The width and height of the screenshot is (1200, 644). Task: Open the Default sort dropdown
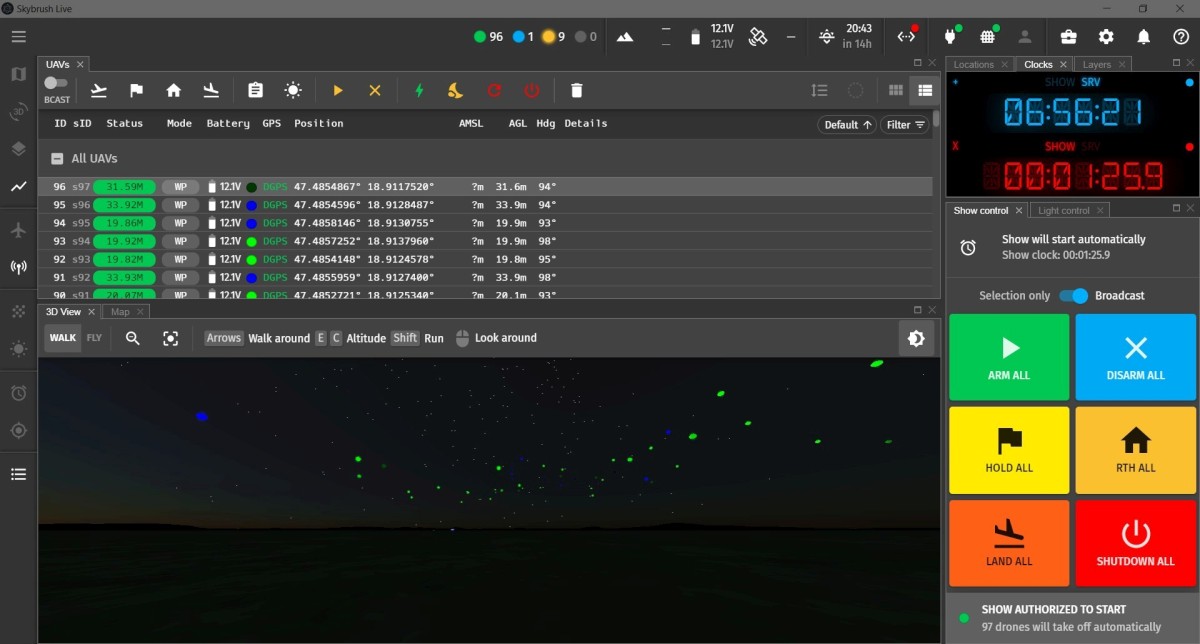tap(845, 124)
